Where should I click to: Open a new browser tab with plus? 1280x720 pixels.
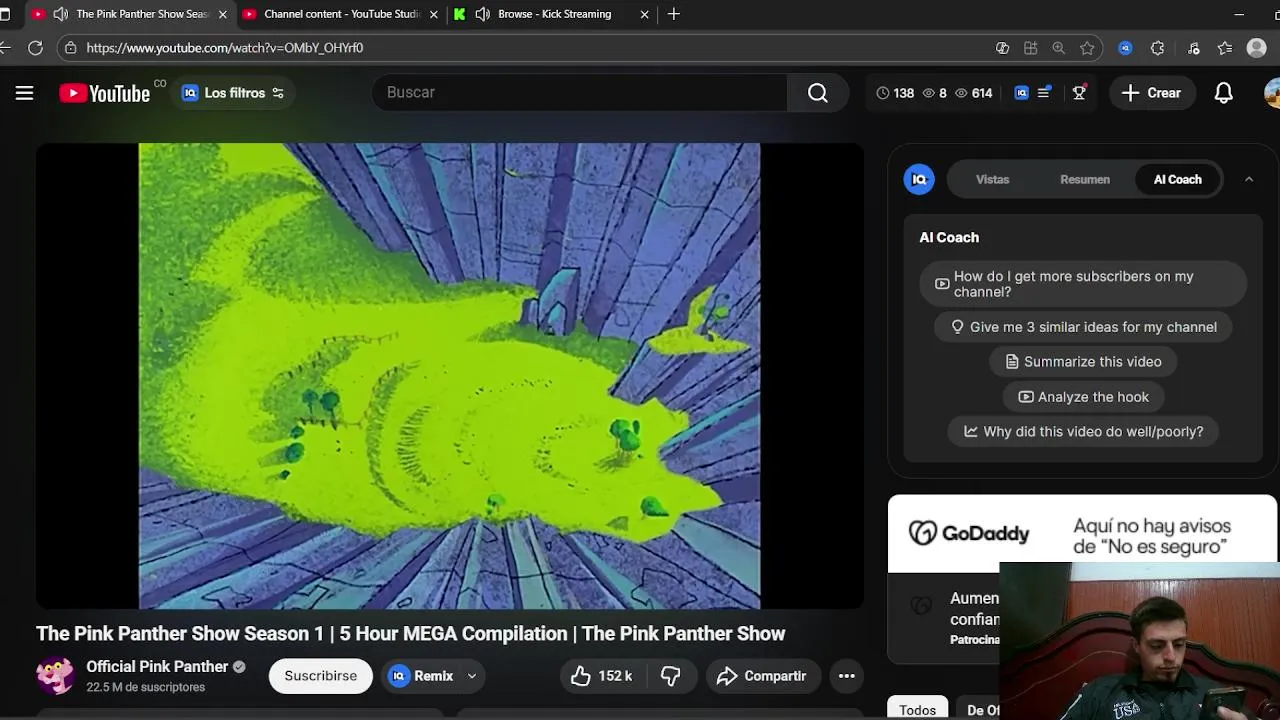click(x=673, y=14)
